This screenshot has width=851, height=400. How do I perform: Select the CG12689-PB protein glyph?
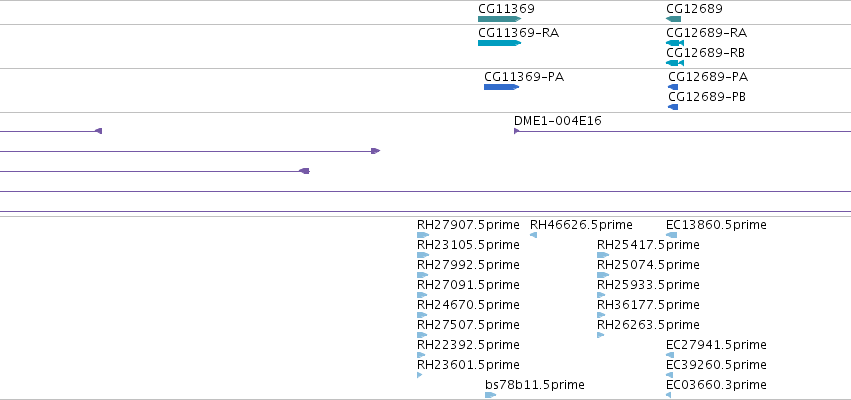click(673, 107)
